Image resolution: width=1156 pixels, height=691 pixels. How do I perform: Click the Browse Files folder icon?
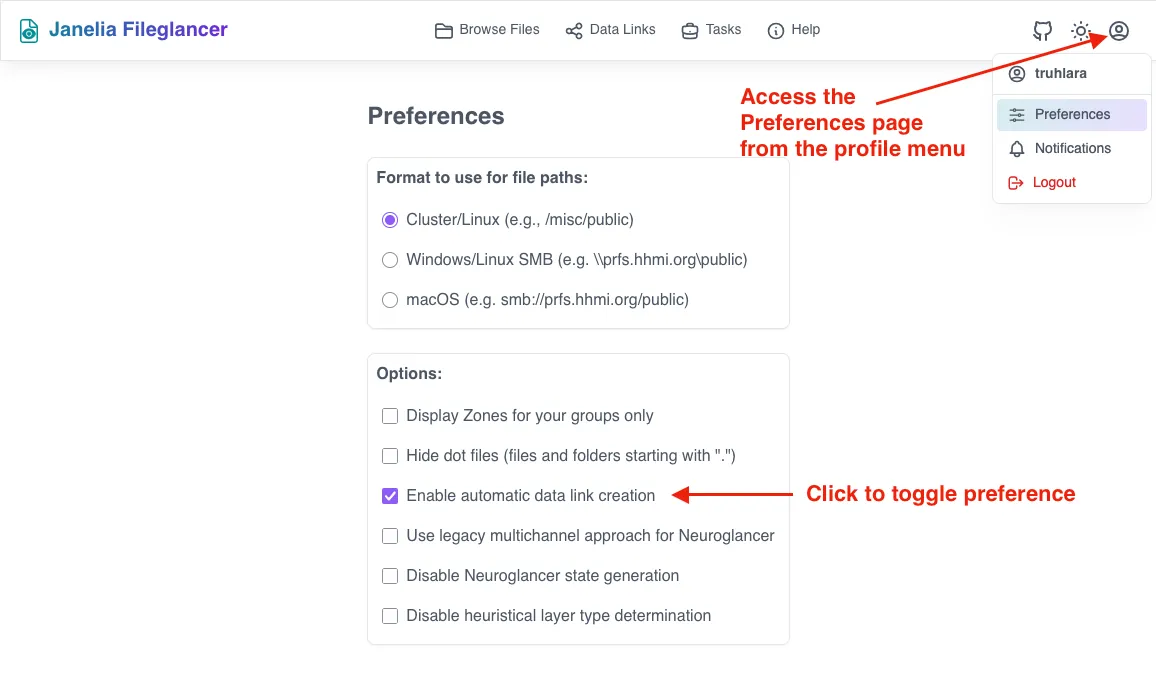[443, 30]
